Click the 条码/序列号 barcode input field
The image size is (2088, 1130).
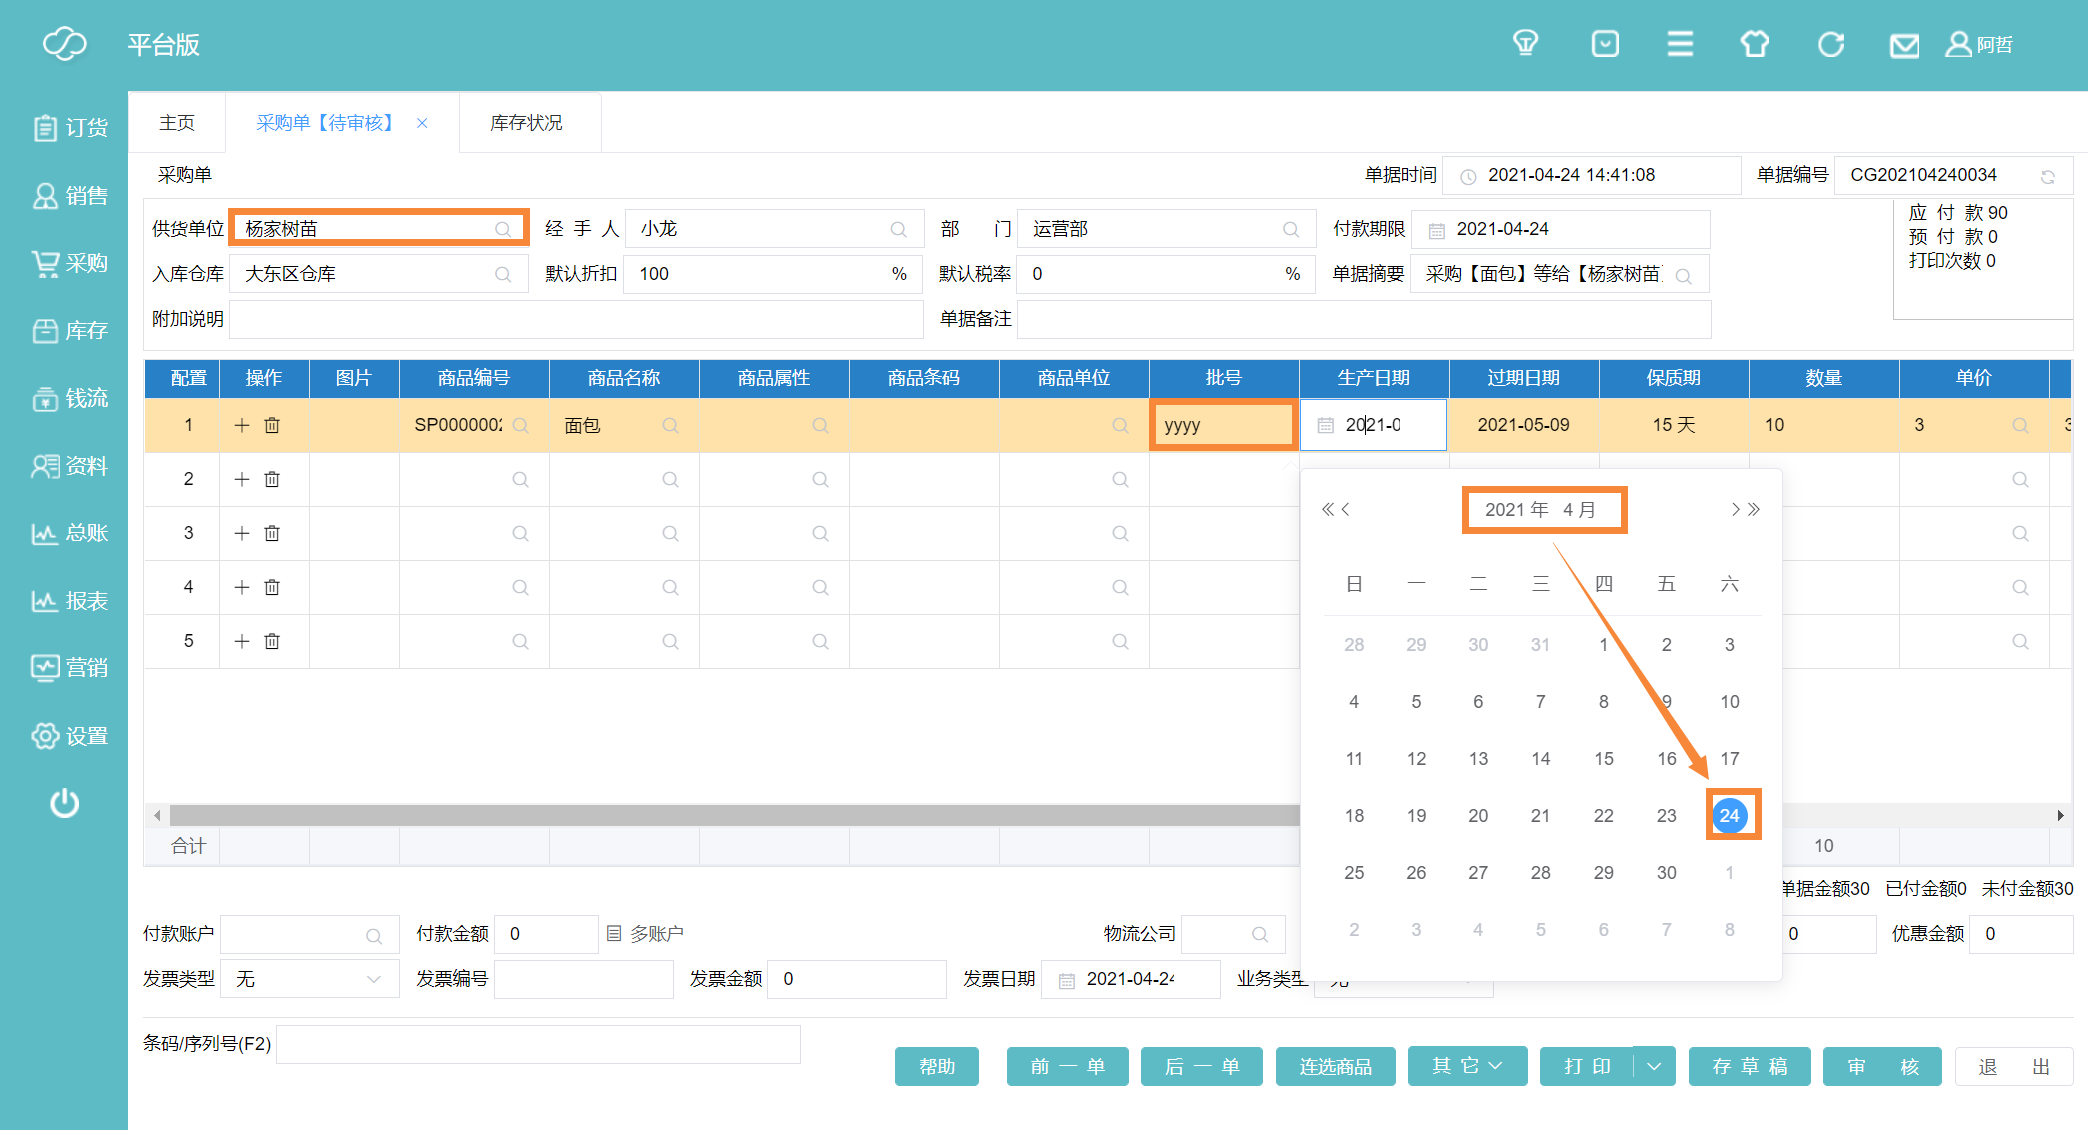[538, 1043]
